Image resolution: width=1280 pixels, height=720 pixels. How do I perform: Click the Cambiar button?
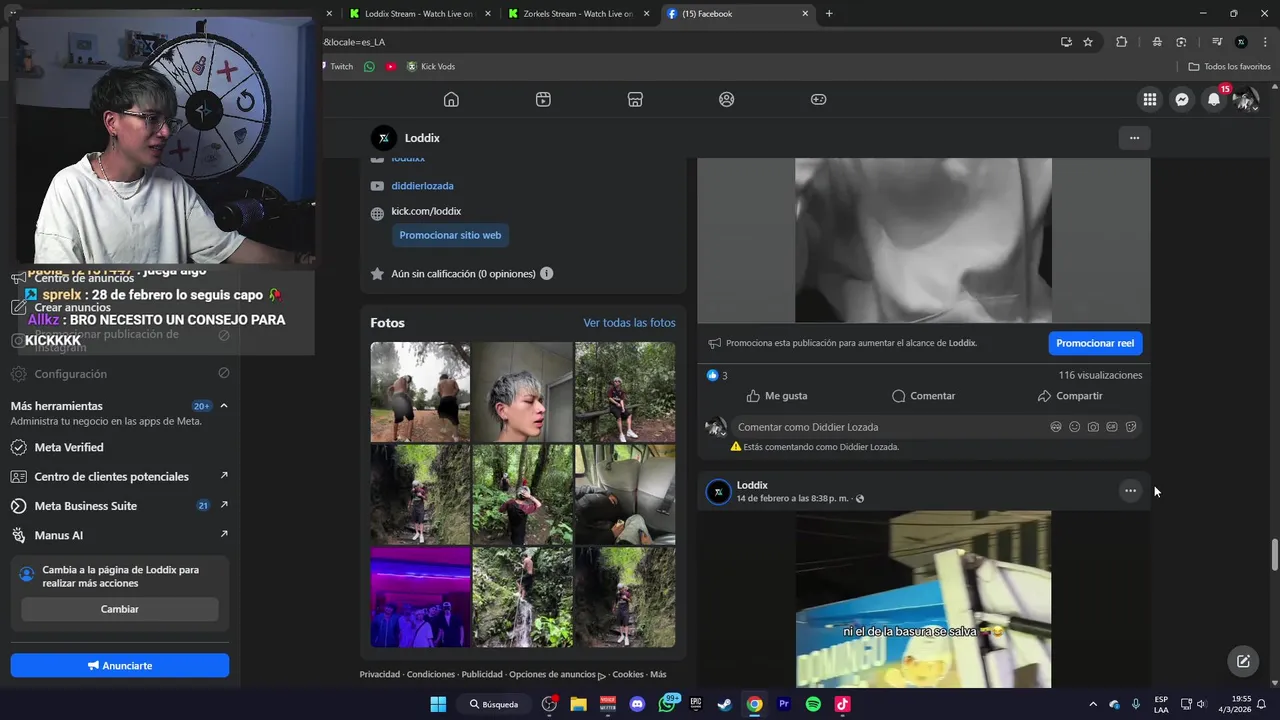click(x=120, y=609)
